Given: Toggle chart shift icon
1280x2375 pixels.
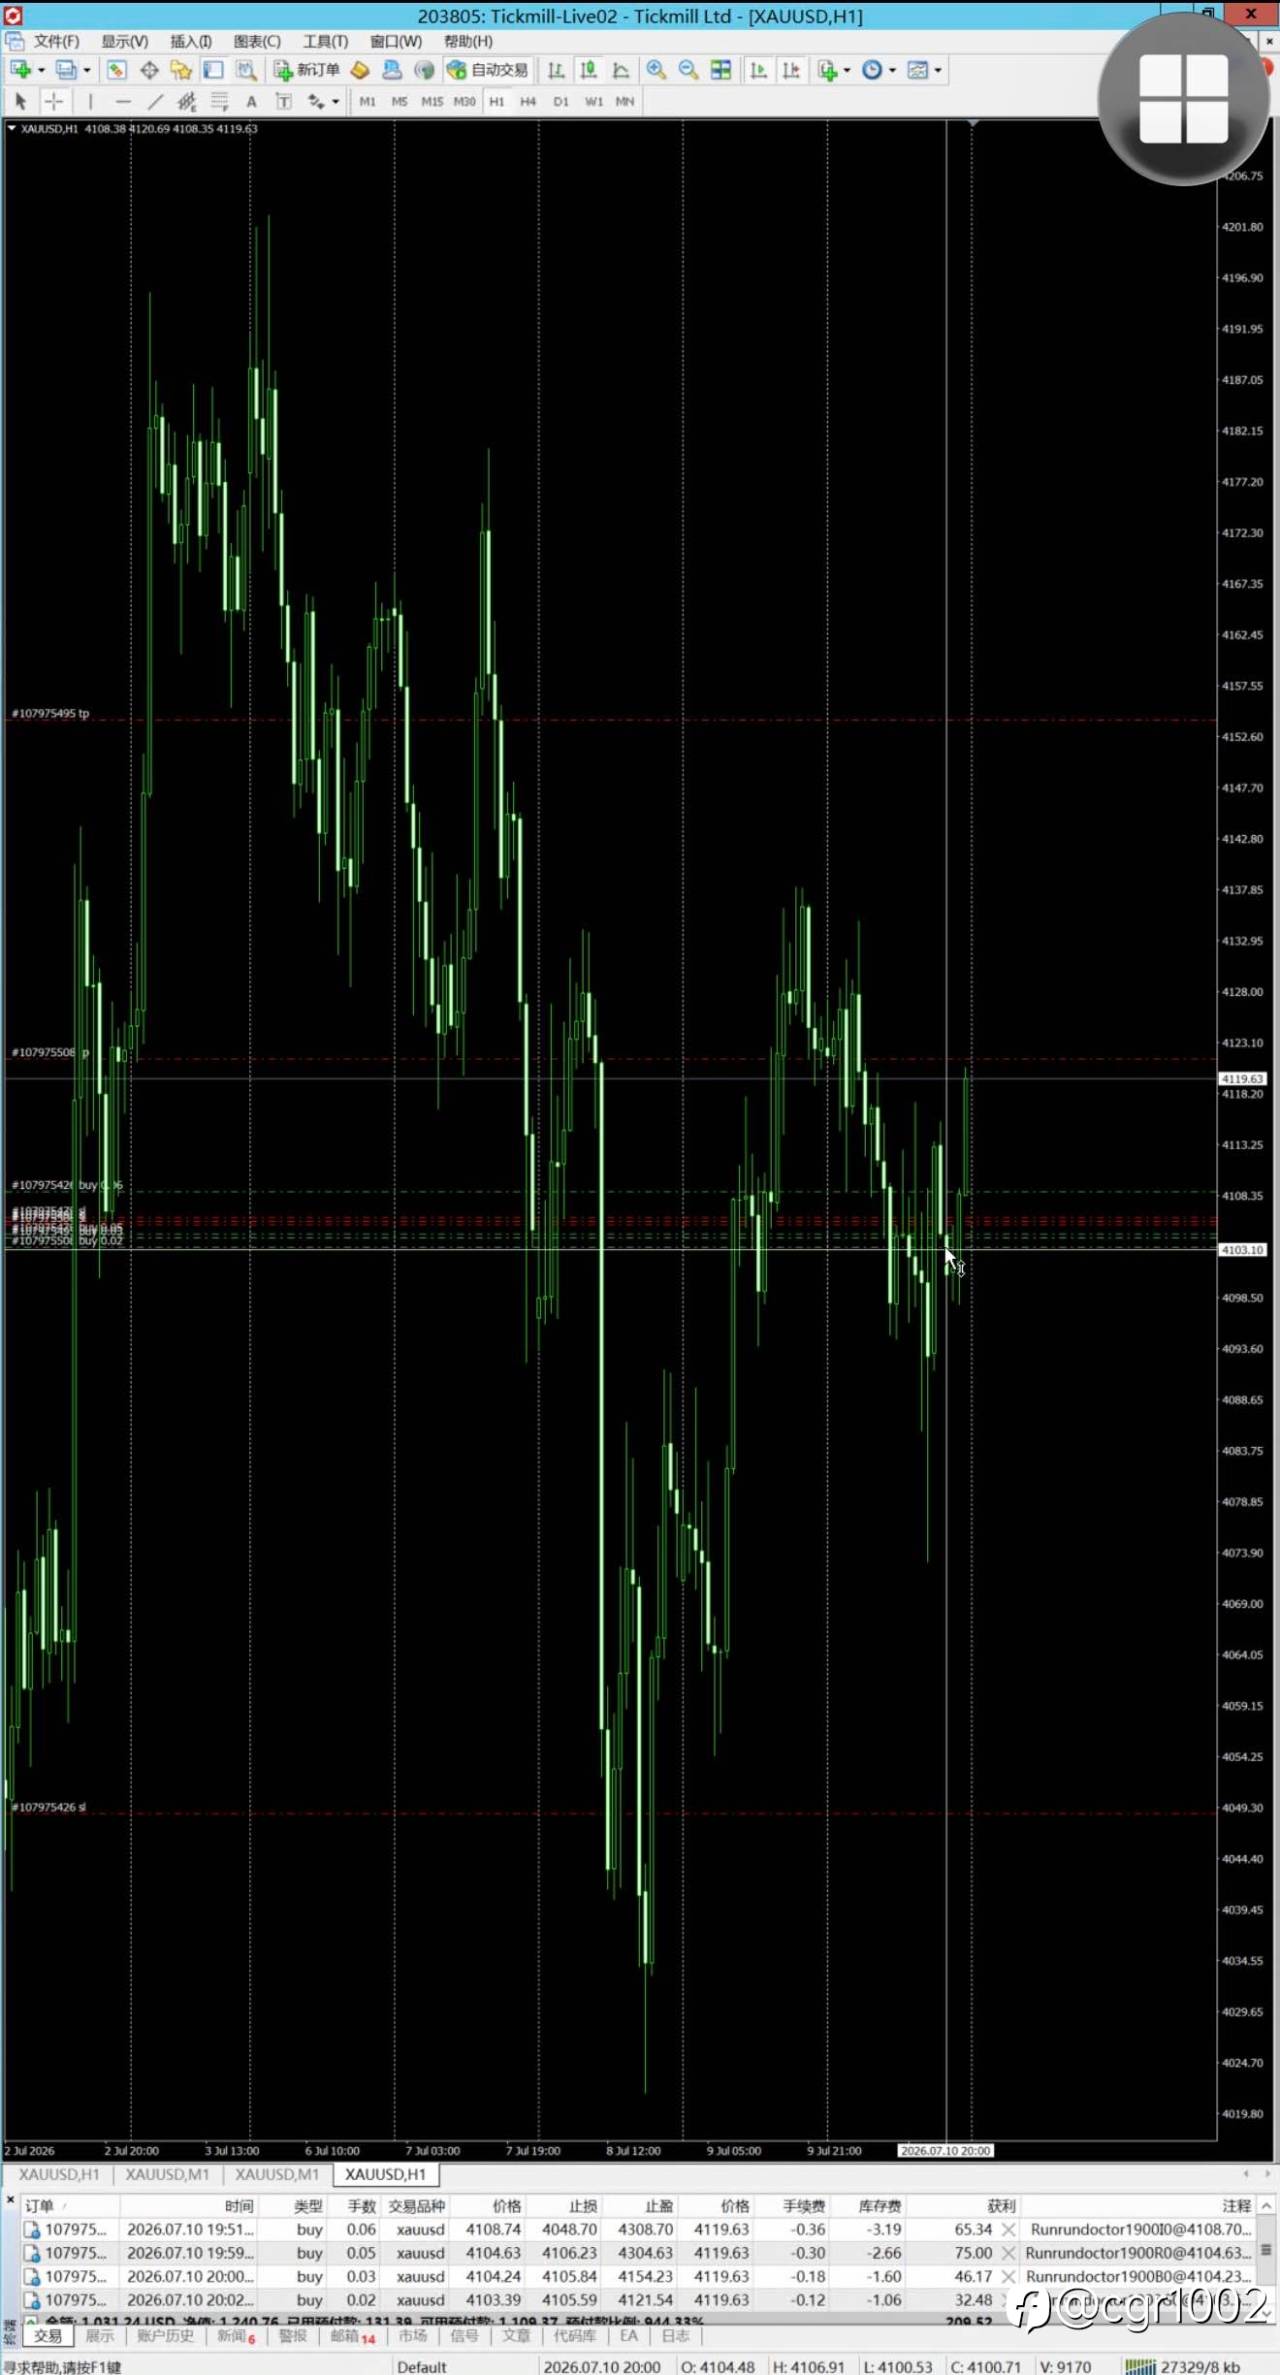Looking at the screenshot, I should (791, 69).
